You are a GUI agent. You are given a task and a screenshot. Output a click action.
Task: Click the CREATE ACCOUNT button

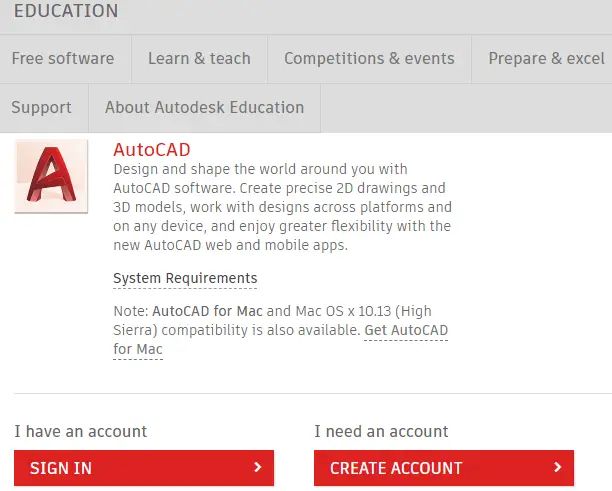coord(444,468)
